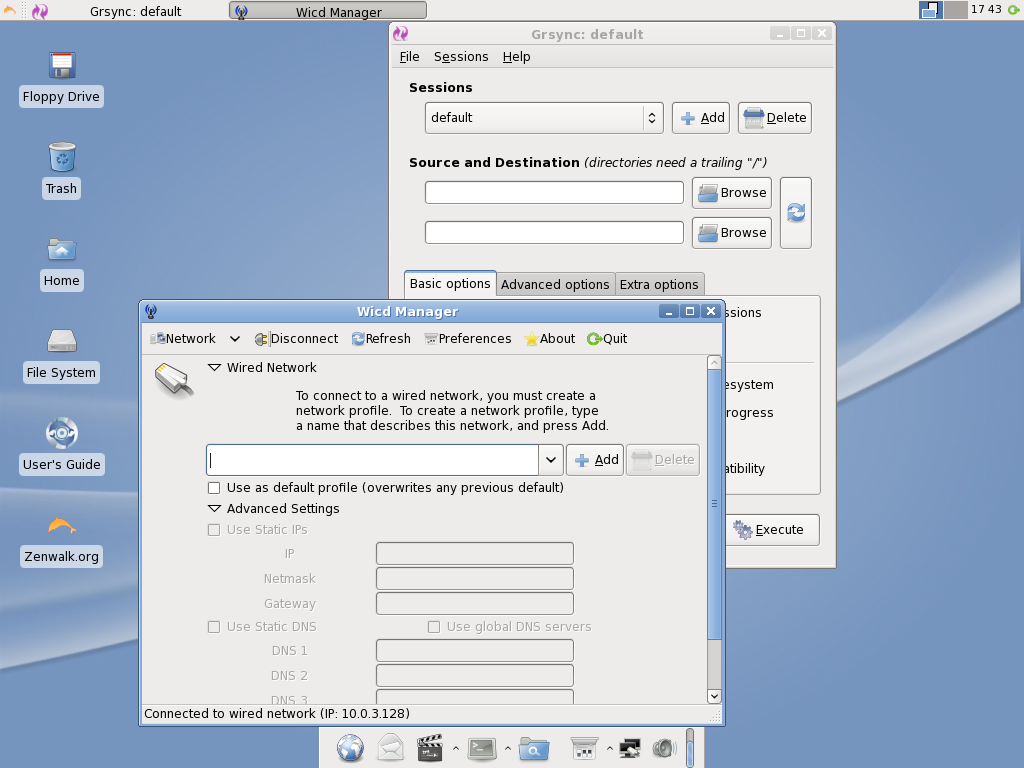Toggle the Use Static IPs checkbox
The height and width of the screenshot is (768, 1024).
point(214,530)
